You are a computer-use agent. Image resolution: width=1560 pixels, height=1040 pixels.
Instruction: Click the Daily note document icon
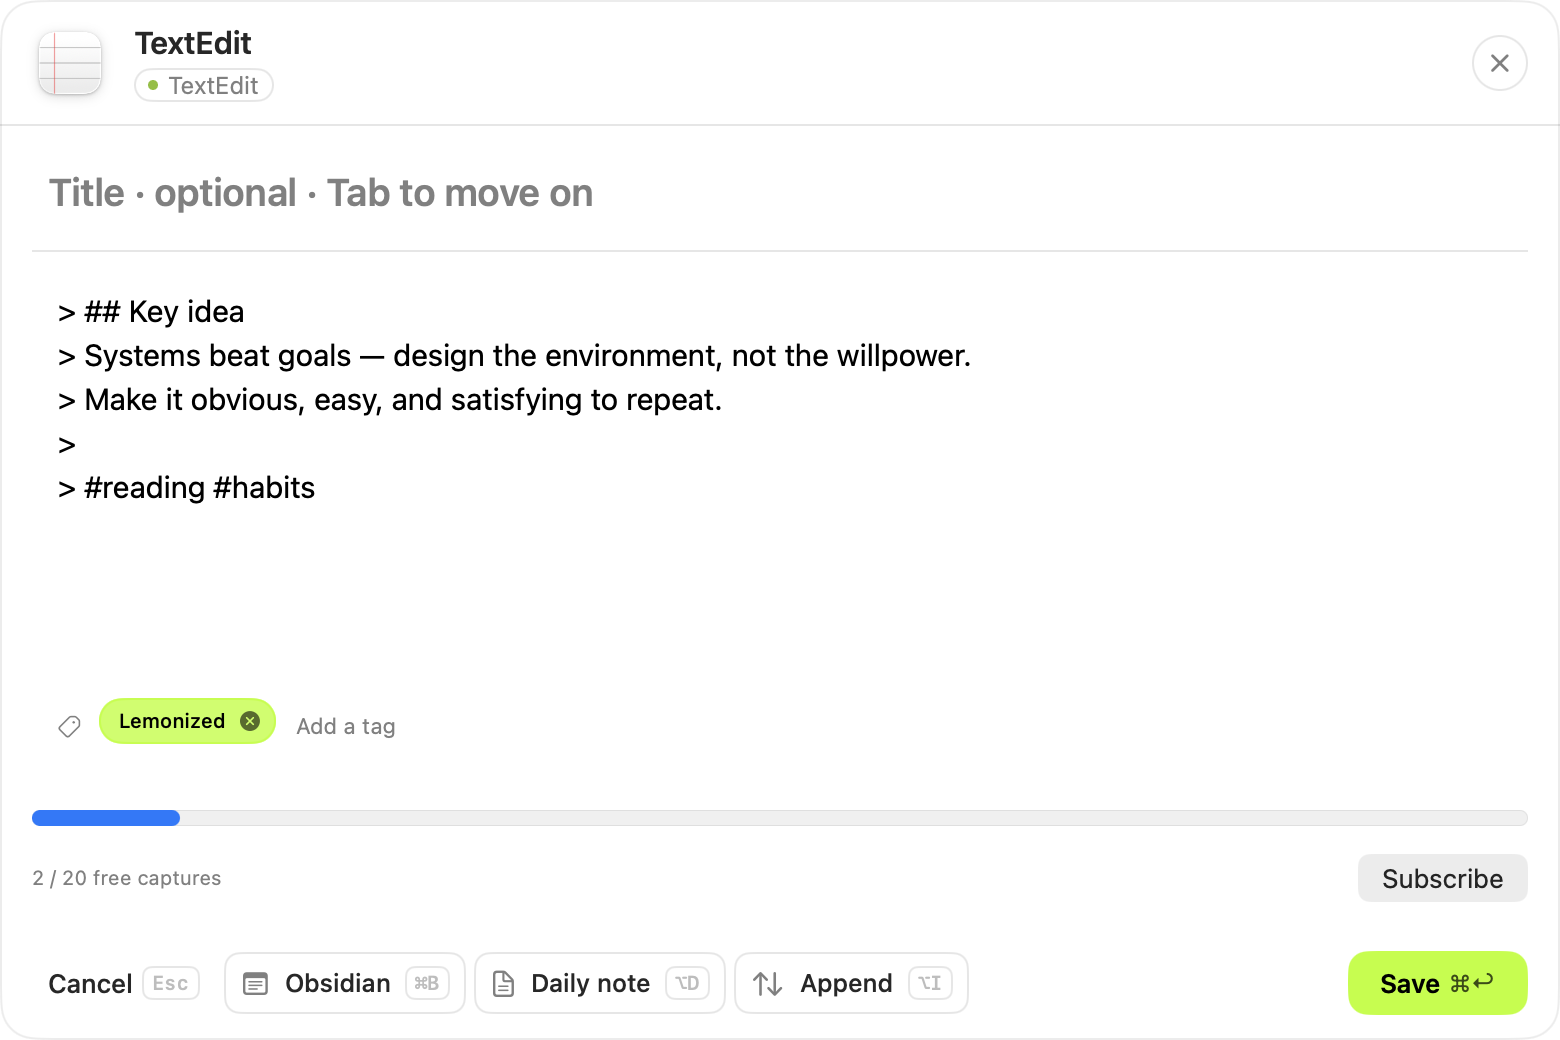pyautogui.click(x=504, y=984)
